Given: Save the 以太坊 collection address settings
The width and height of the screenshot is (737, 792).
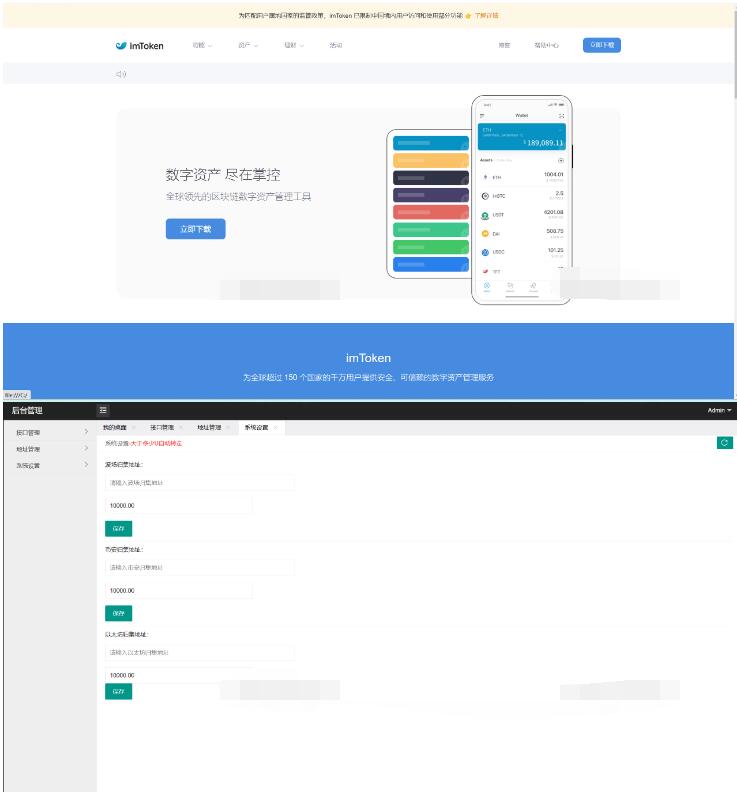Looking at the screenshot, I should tap(118, 691).
